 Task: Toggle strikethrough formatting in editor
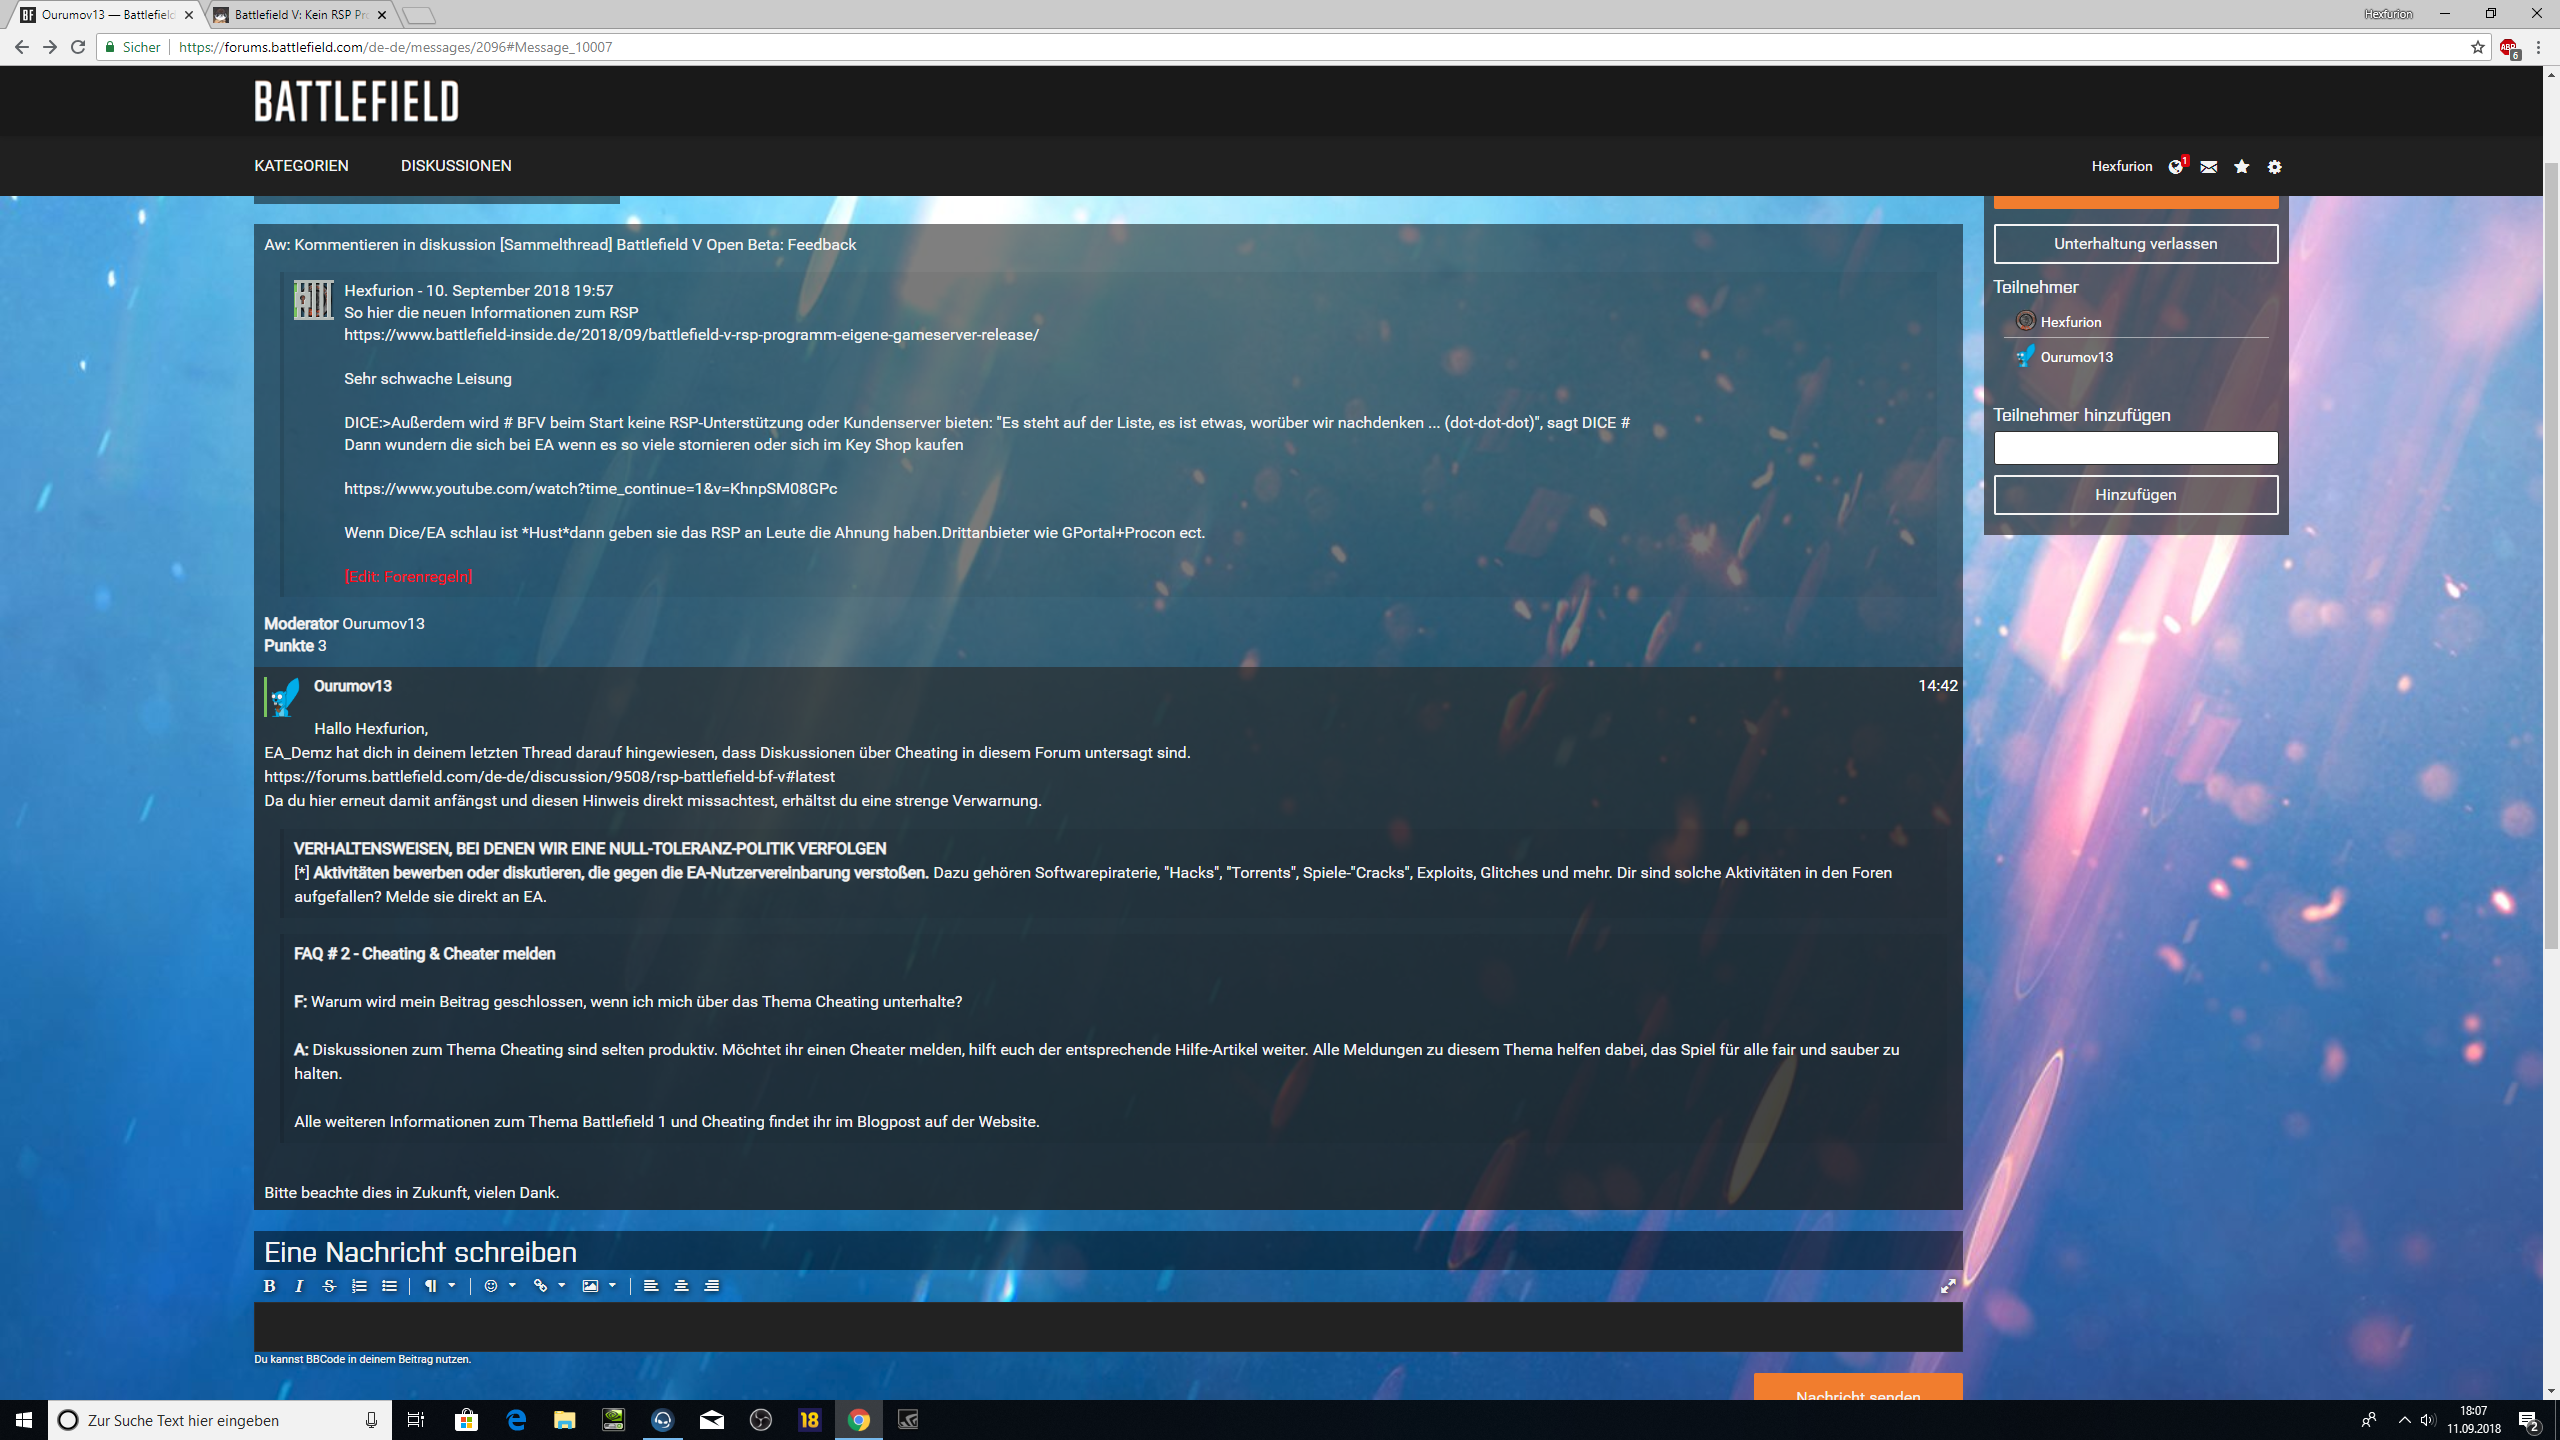329,1286
